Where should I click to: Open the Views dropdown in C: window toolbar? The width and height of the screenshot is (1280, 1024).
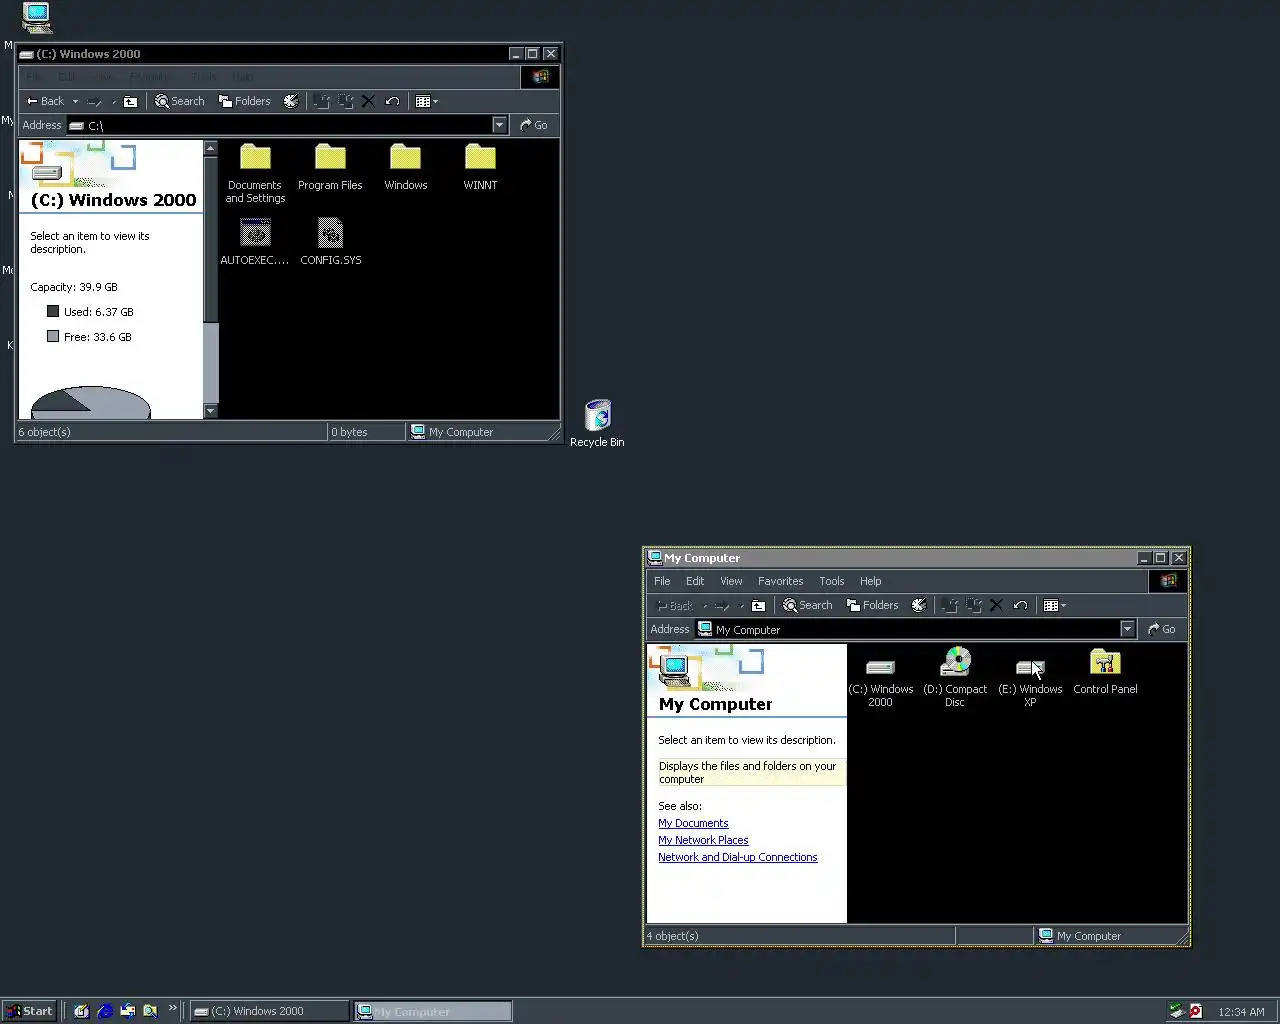point(427,101)
